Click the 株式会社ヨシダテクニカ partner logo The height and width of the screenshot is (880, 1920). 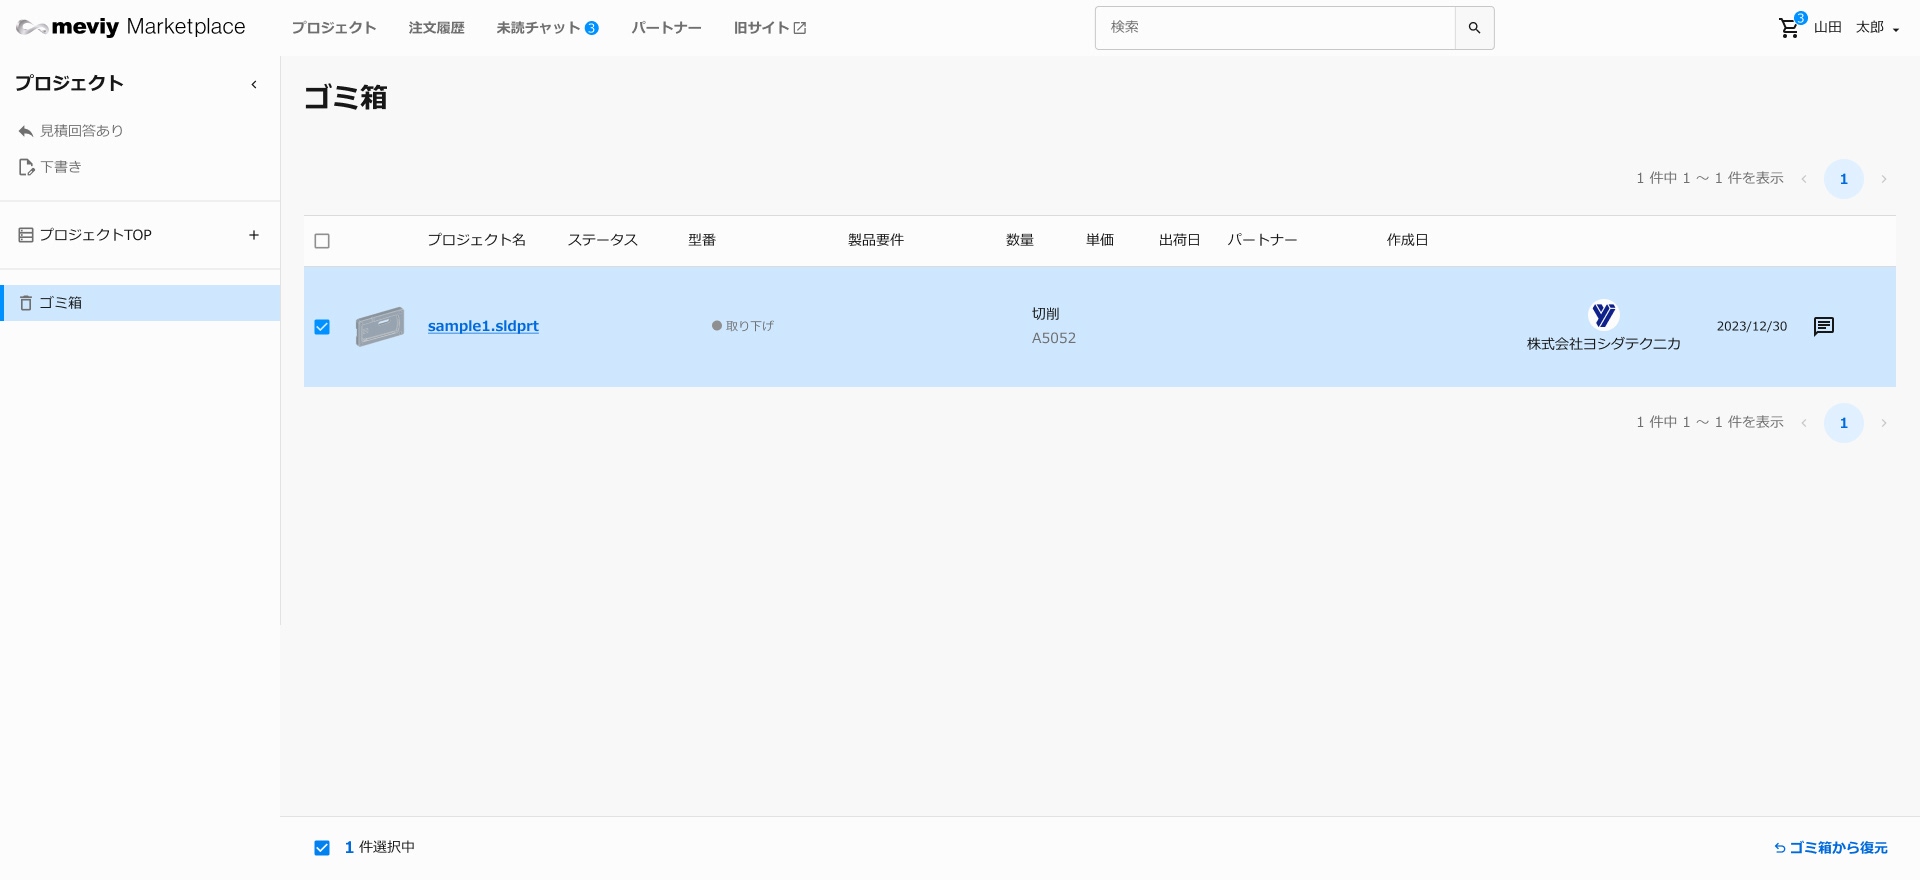[x=1604, y=315]
